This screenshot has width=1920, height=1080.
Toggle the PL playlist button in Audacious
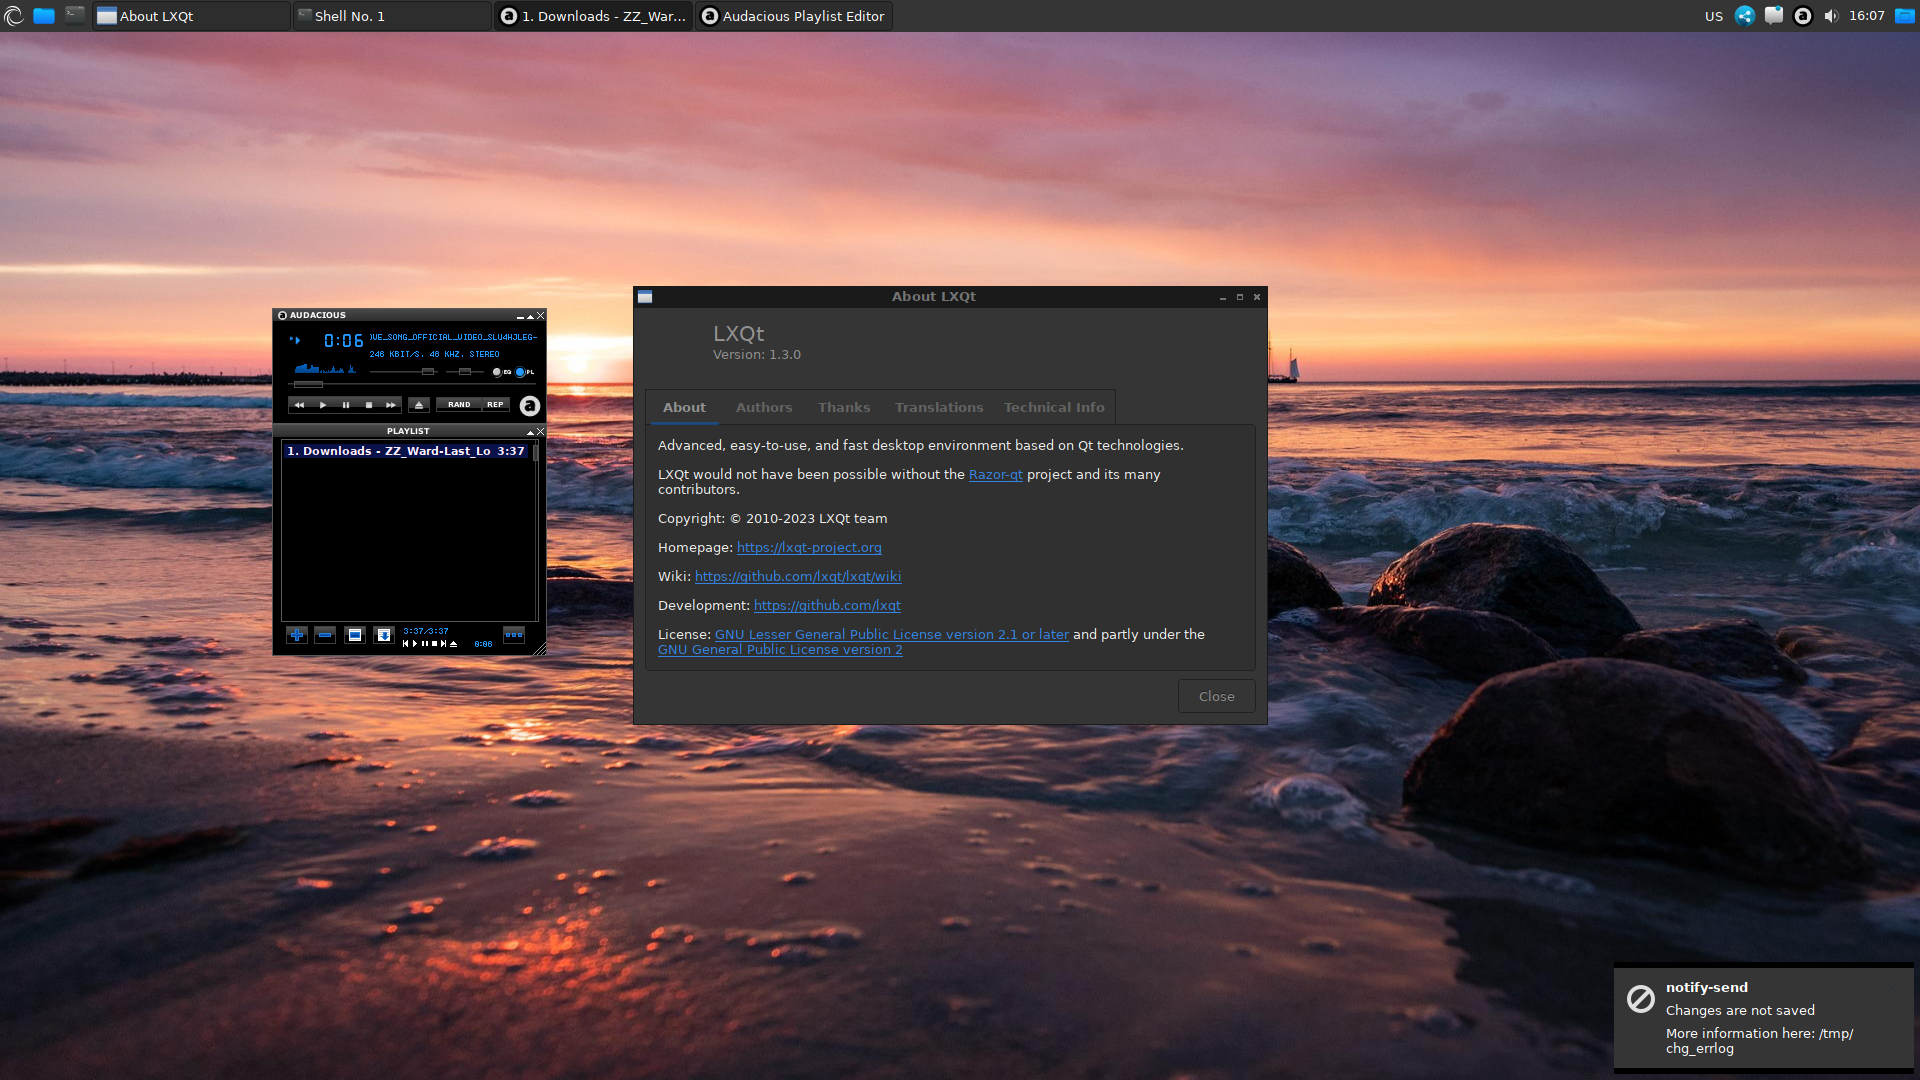525,372
